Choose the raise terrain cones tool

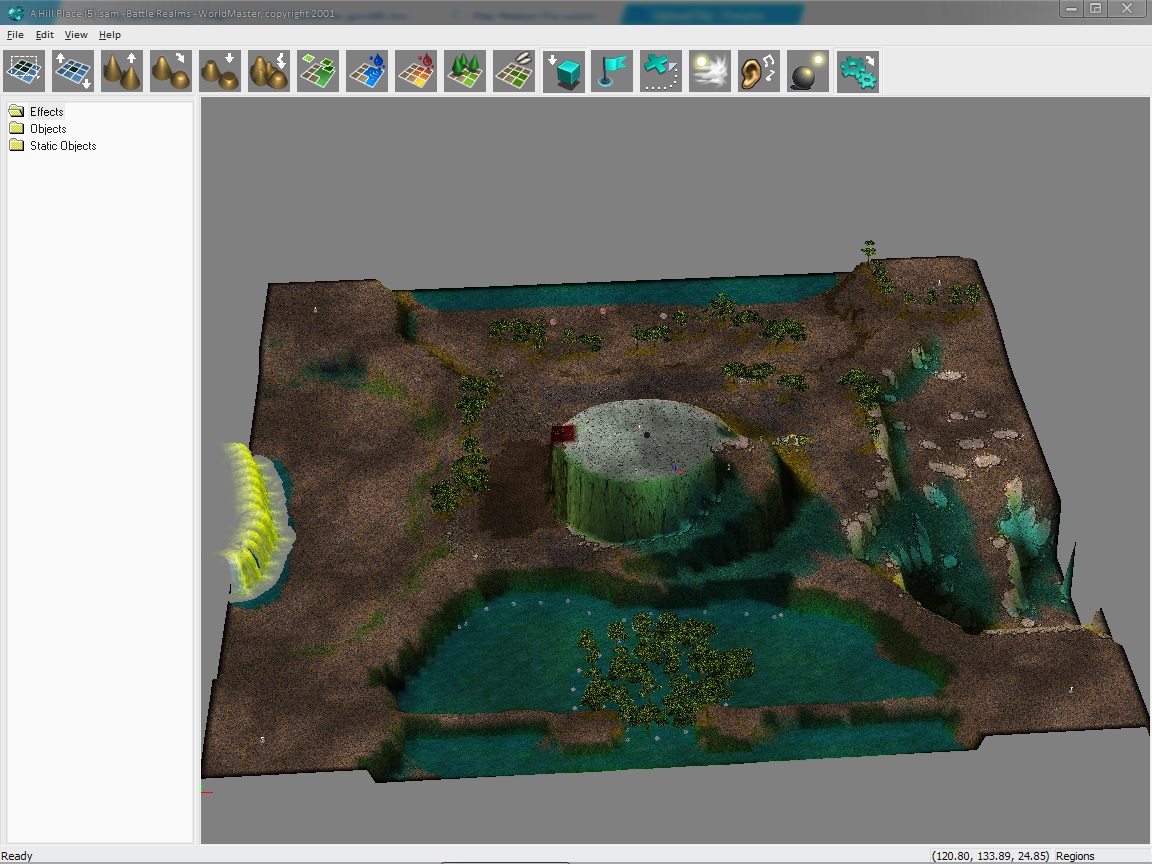(x=122, y=71)
